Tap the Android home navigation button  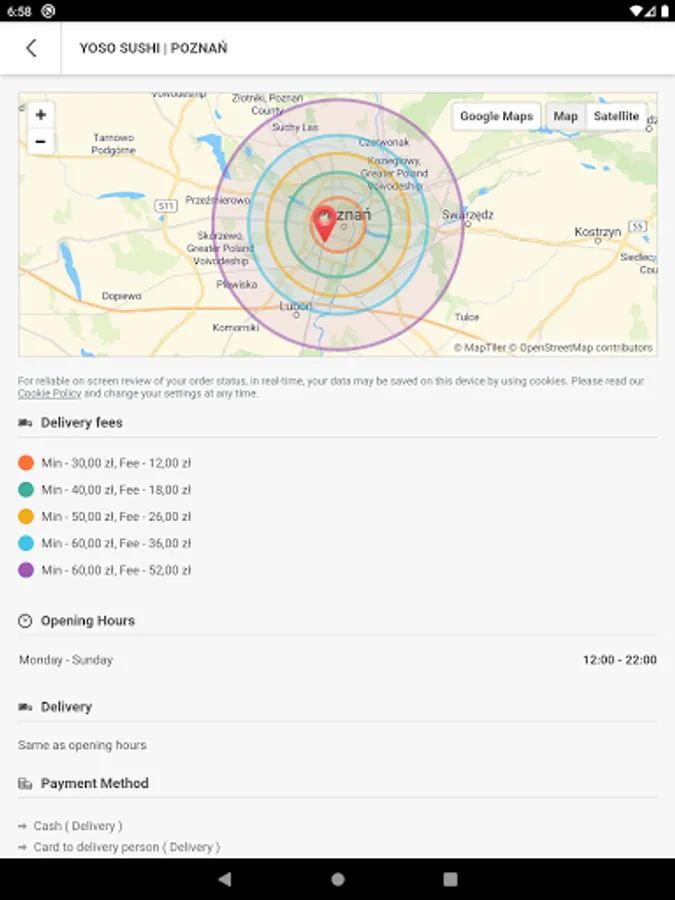338,879
